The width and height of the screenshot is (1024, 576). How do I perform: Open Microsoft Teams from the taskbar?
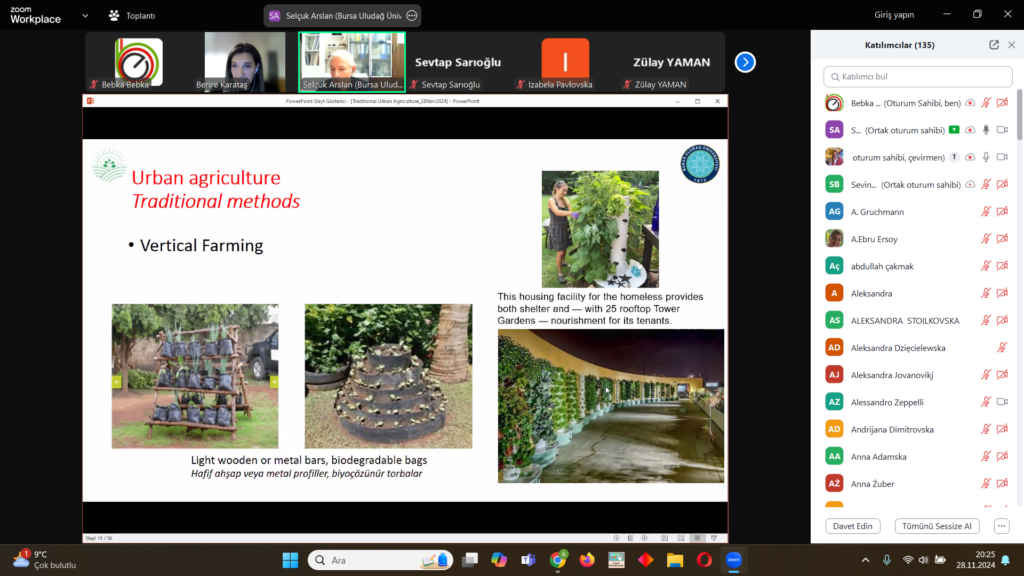[x=528, y=560]
